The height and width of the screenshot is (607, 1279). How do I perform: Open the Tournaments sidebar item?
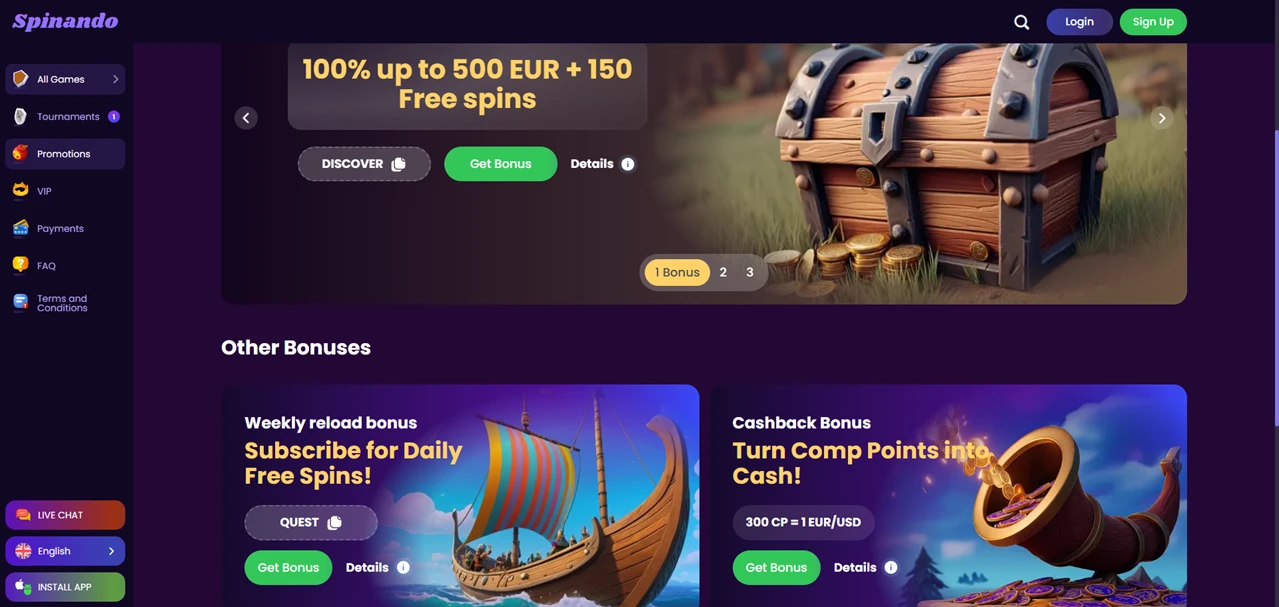pos(65,117)
